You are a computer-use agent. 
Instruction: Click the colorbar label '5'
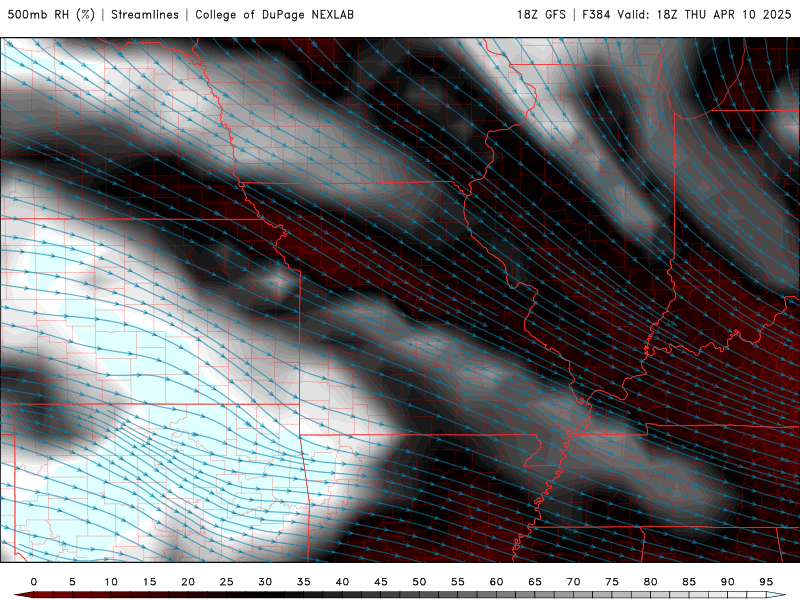(72, 582)
